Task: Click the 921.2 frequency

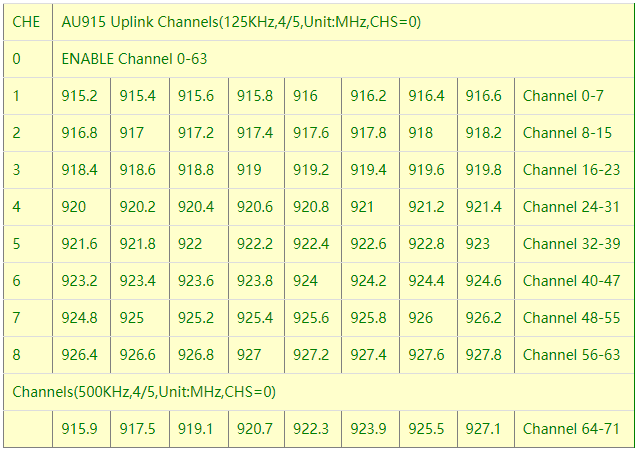Action: pyautogui.click(x=426, y=207)
